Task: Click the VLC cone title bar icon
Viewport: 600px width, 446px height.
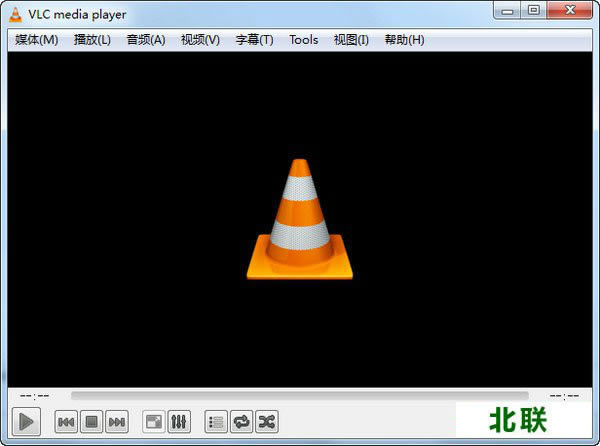Action: point(14,14)
